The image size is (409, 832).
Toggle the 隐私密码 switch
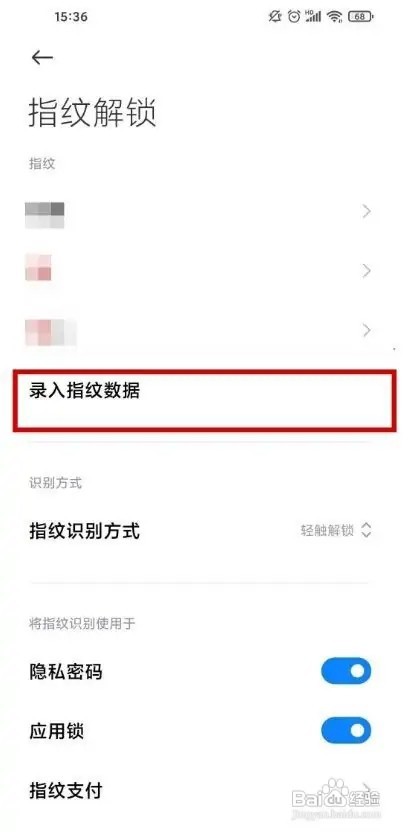tap(346, 672)
